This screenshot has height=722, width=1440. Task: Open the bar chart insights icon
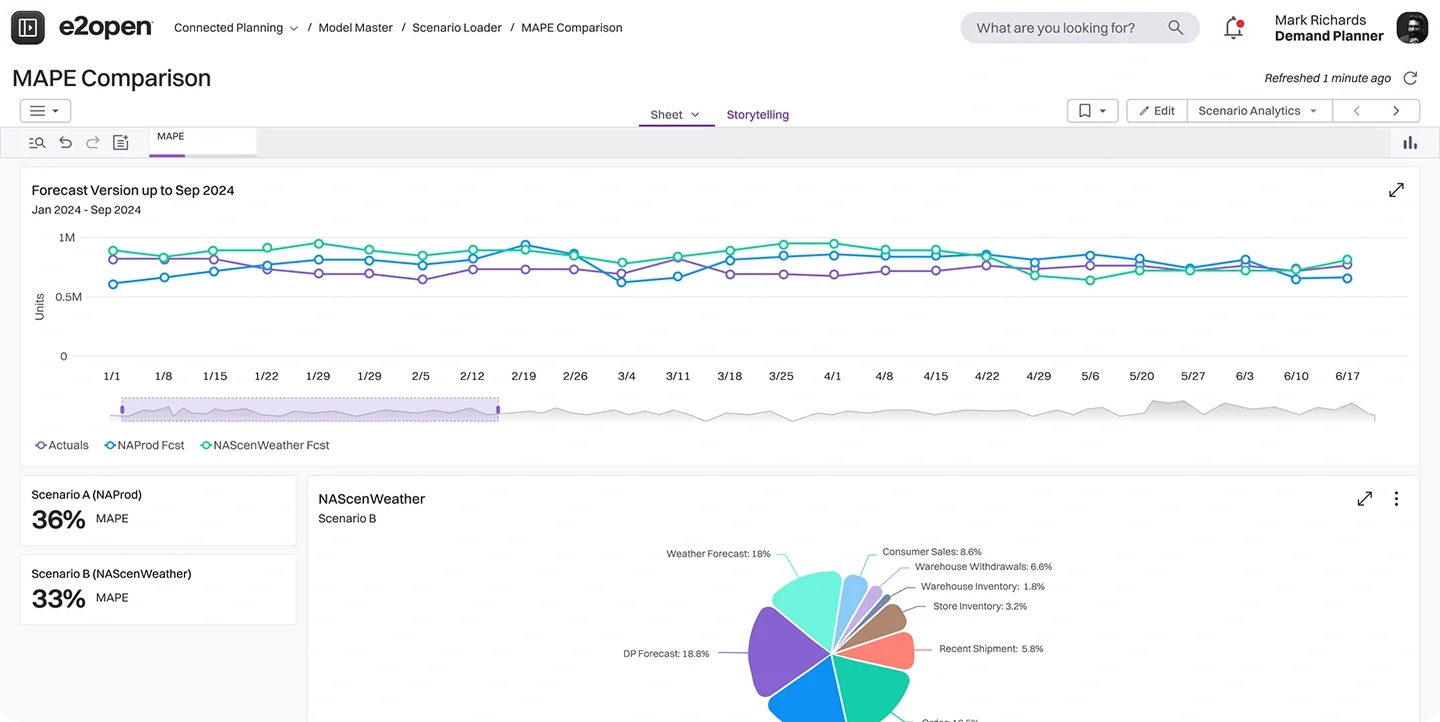click(x=1410, y=143)
